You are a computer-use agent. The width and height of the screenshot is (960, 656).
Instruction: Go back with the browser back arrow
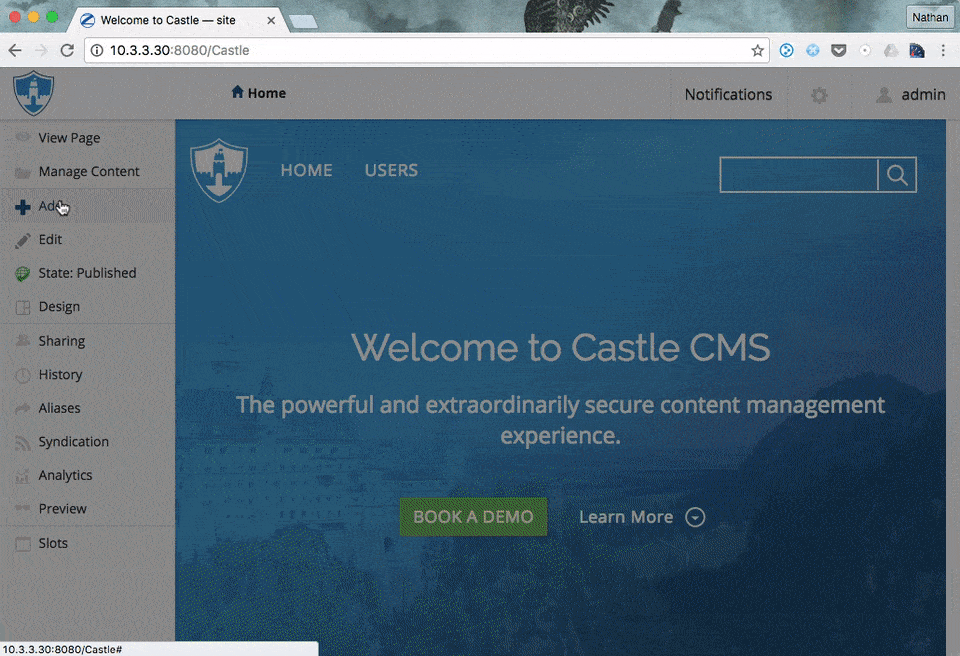tap(15, 50)
